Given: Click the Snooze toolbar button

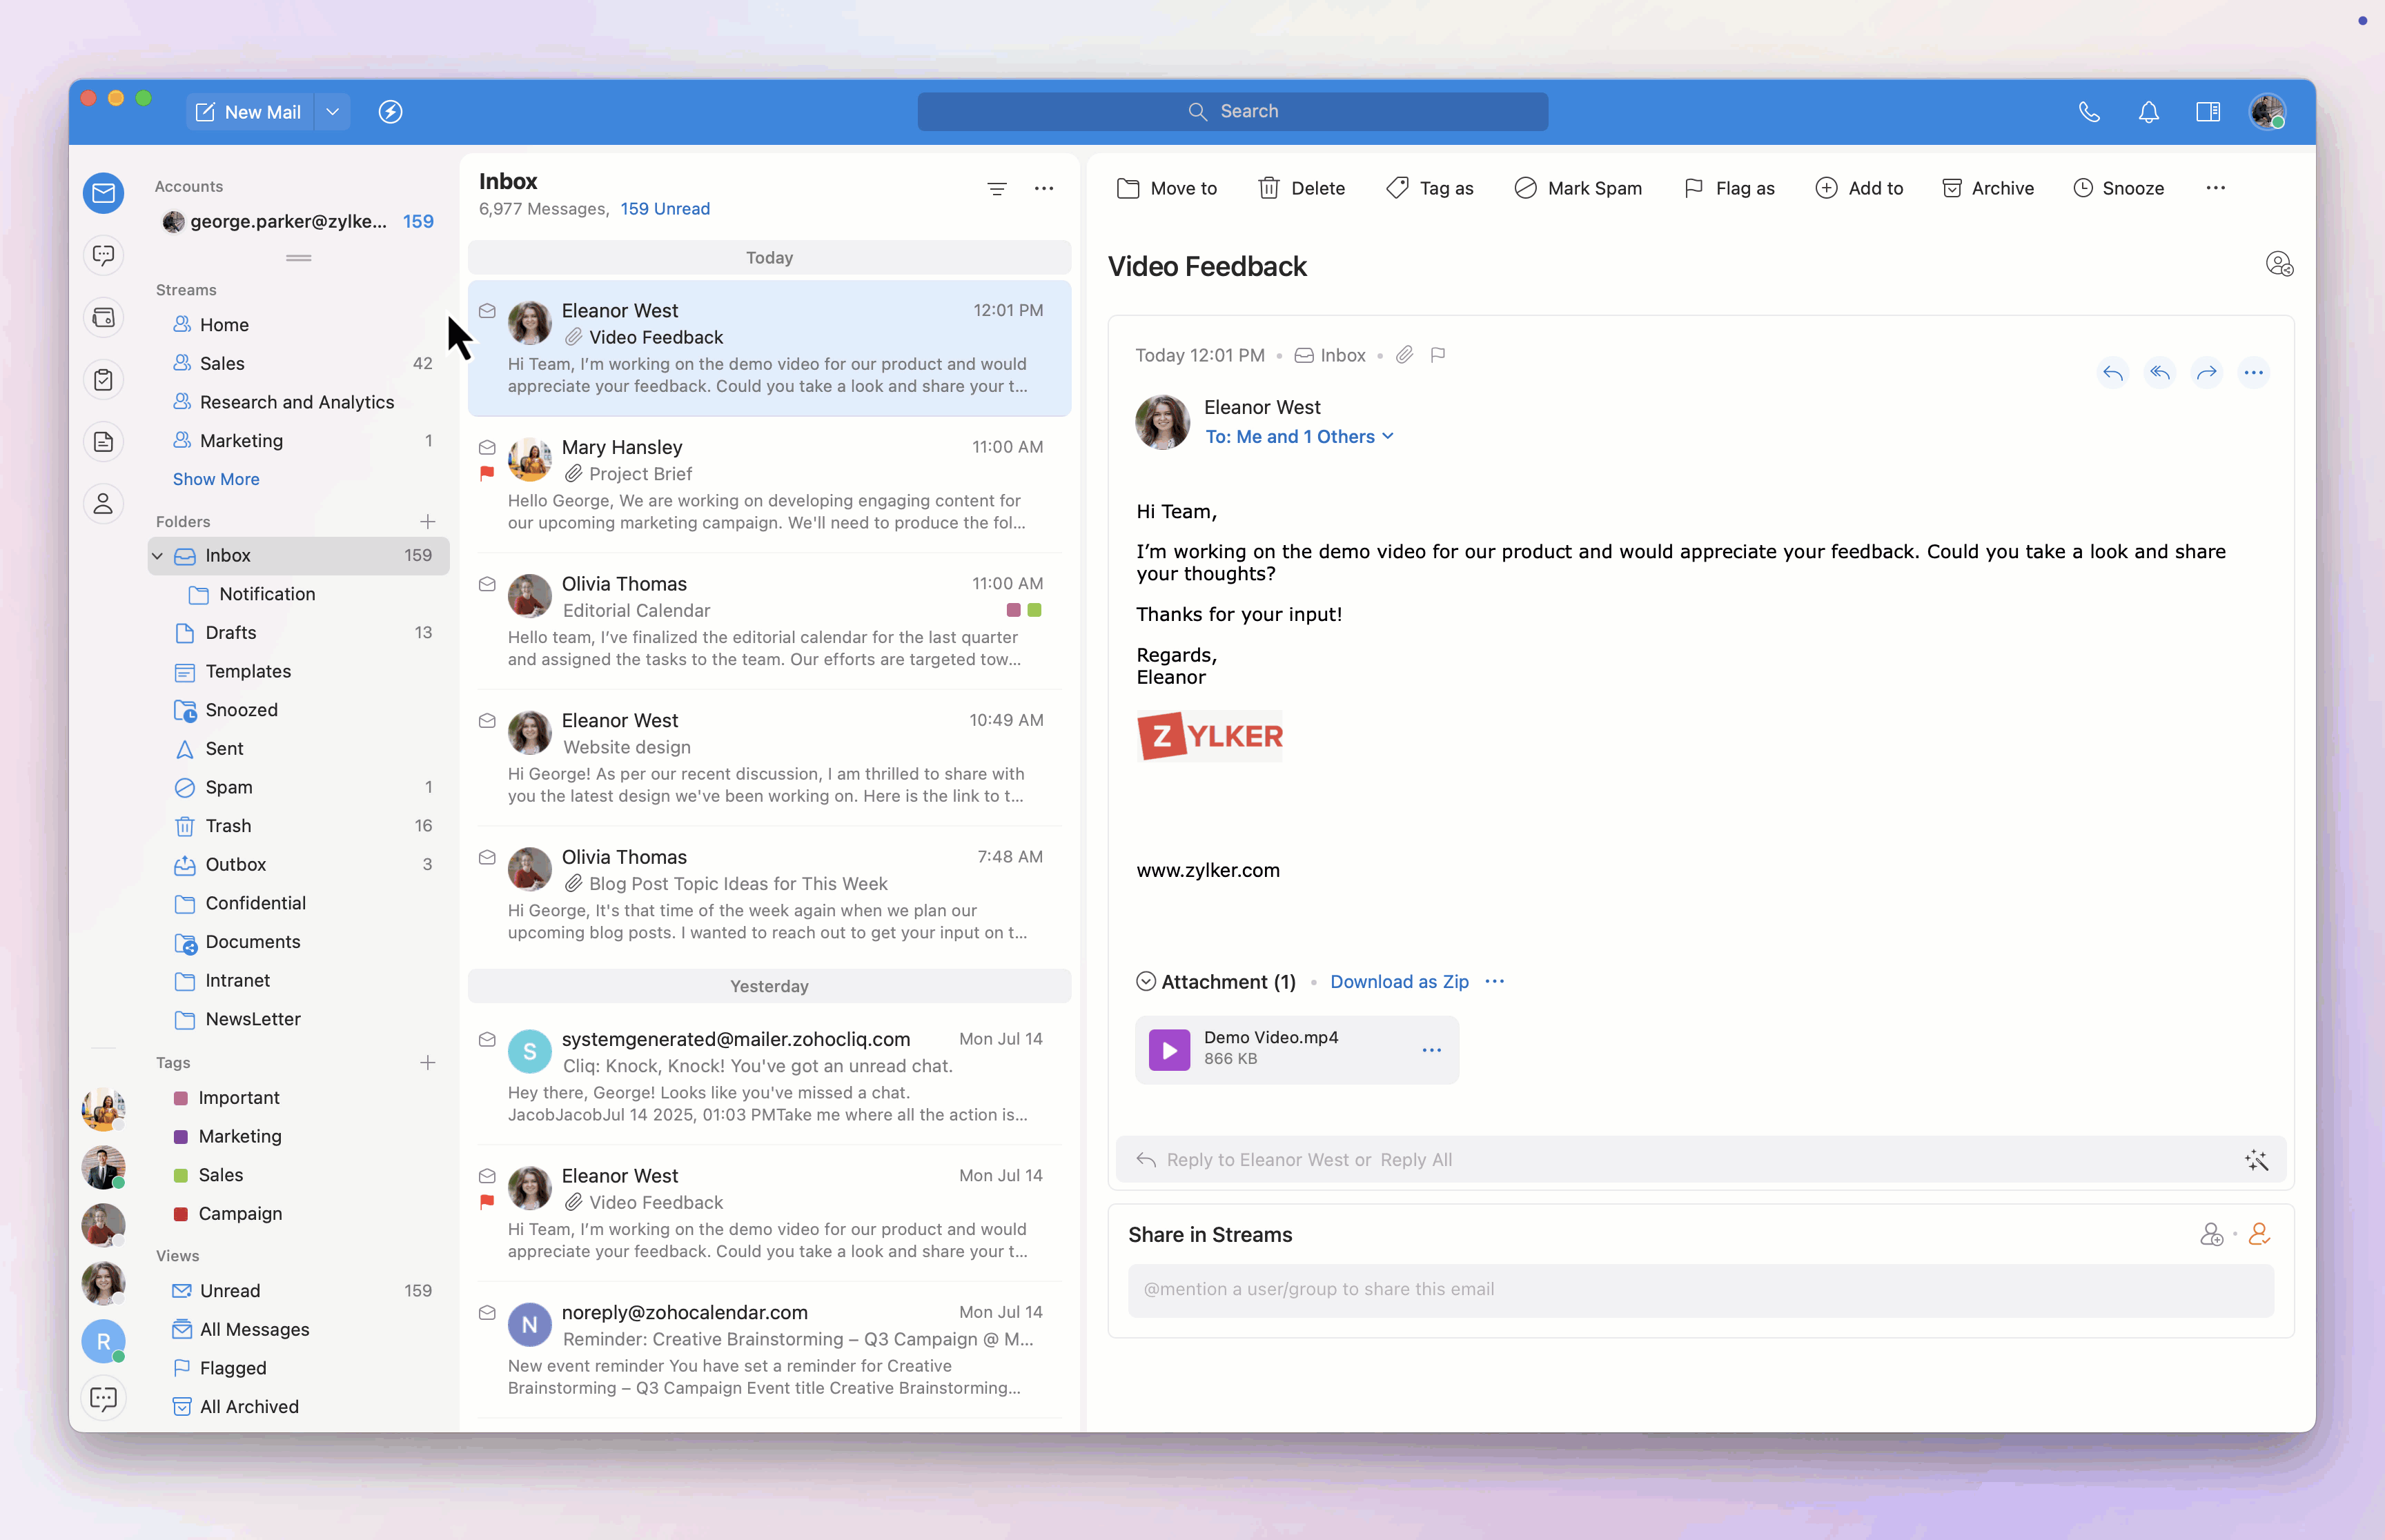Looking at the screenshot, I should 2118,188.
